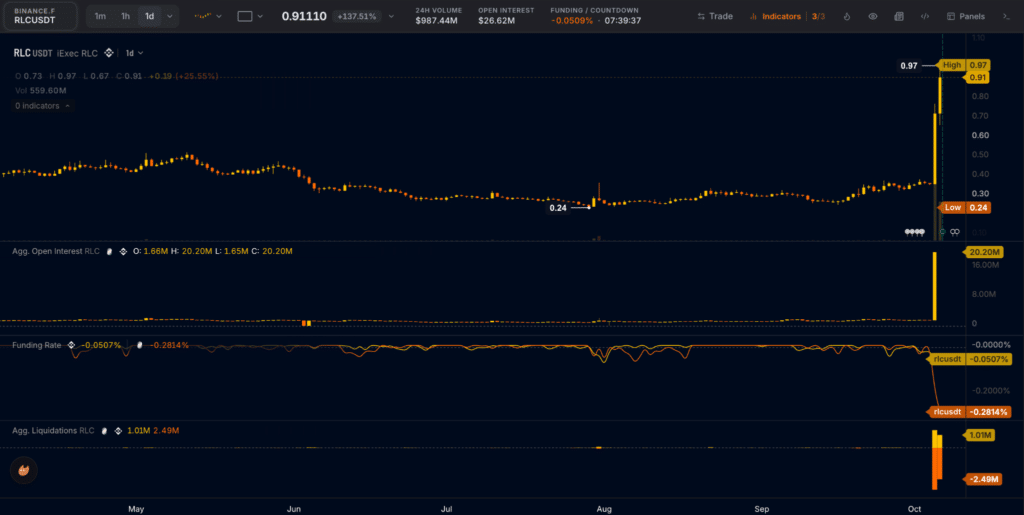Click the 1.01M liquidations axis tag

(x=979, y=435)
